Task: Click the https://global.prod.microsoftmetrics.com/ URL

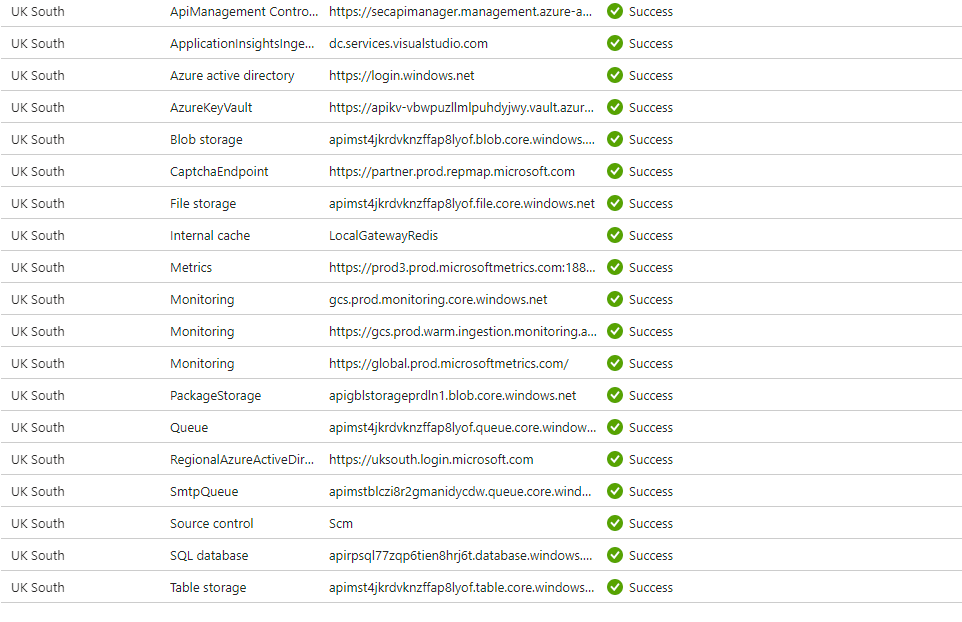Action: pos(448,364)
